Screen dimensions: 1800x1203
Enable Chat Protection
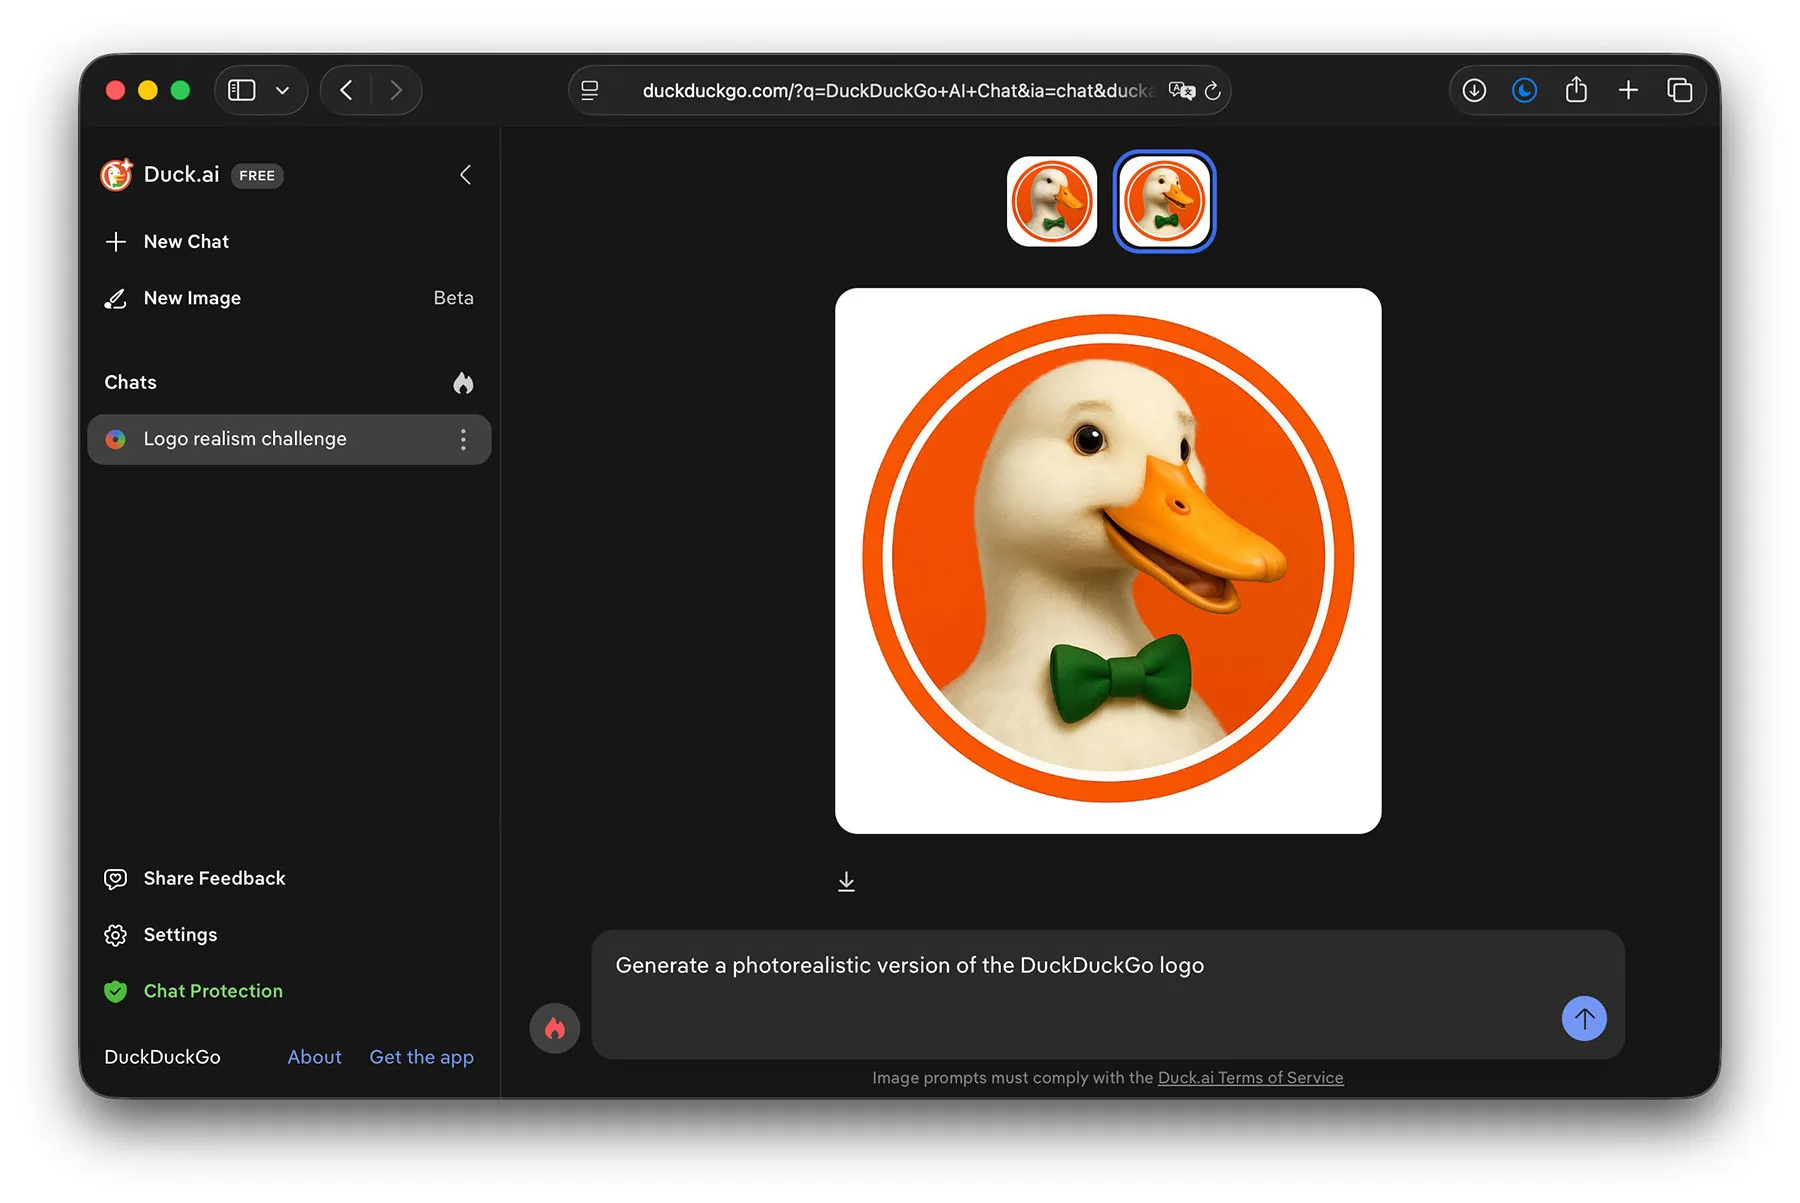coord(212,991)
